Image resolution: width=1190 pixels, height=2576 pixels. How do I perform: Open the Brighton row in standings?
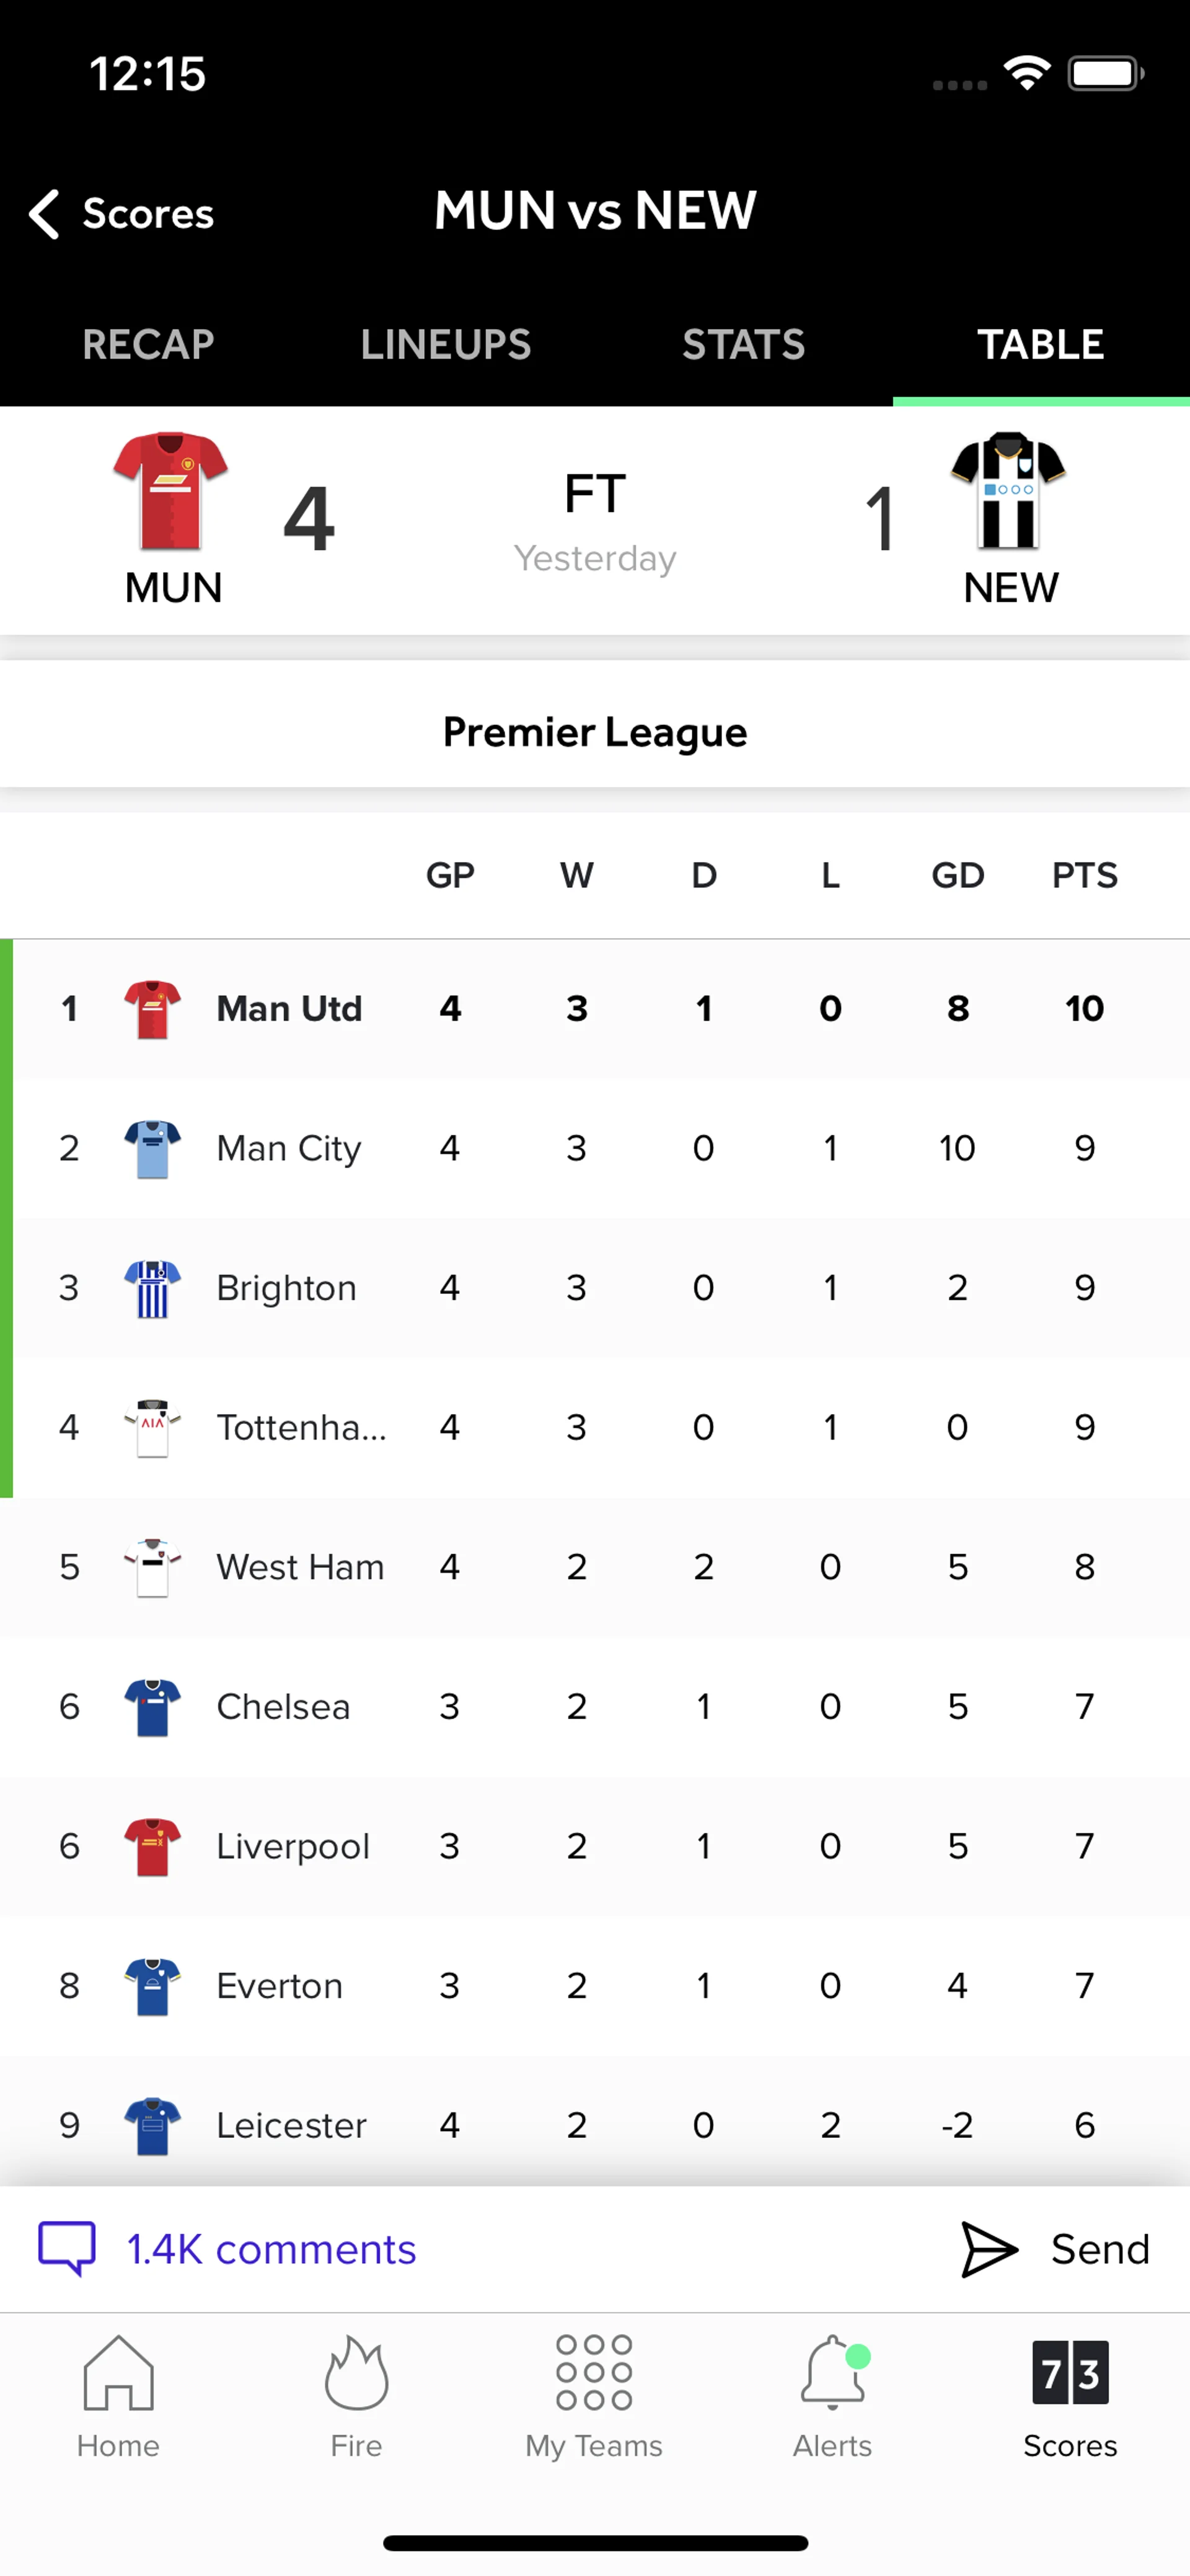[x=595, y=1288]
